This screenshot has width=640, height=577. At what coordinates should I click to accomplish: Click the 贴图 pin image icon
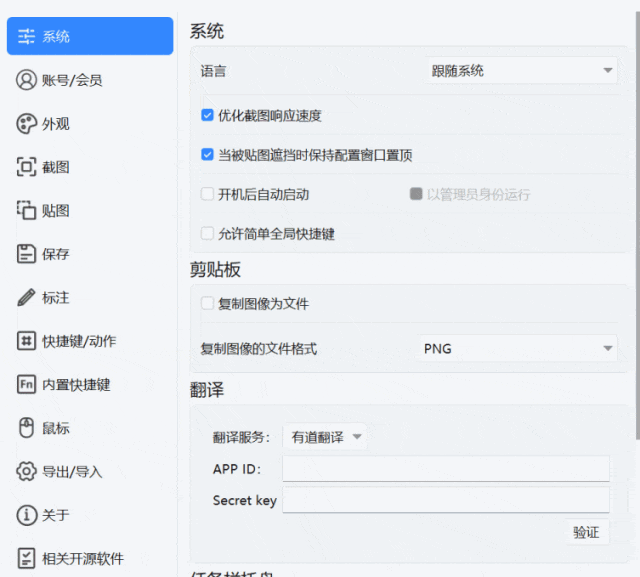point(26,211)
